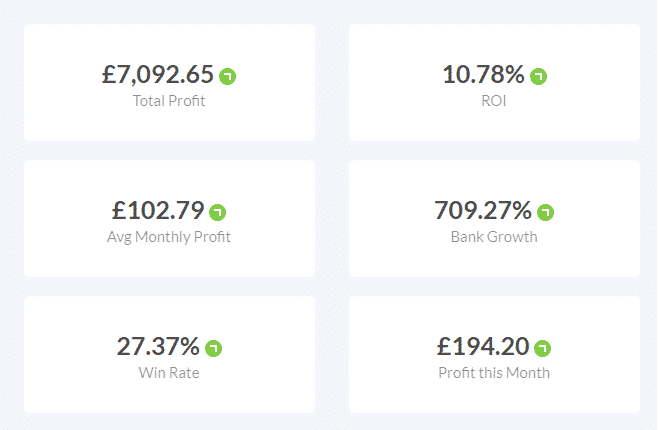The height and width of the screenshot is (430, 659).
Task: Select the green arrow icon beside £194.20
Action: click(542, 348)
